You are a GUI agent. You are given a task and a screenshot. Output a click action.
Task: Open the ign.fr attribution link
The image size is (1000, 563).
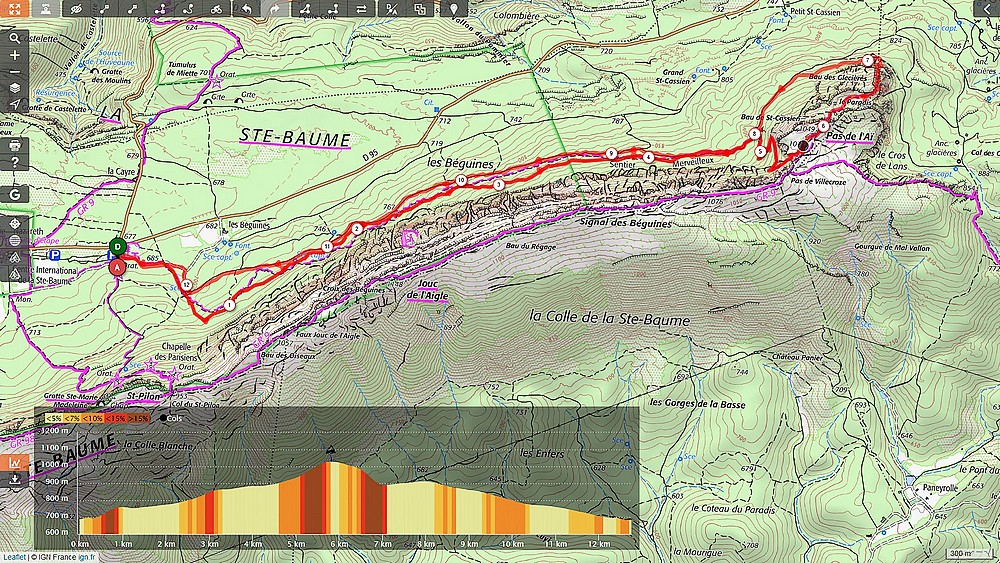tap(87, 557)
